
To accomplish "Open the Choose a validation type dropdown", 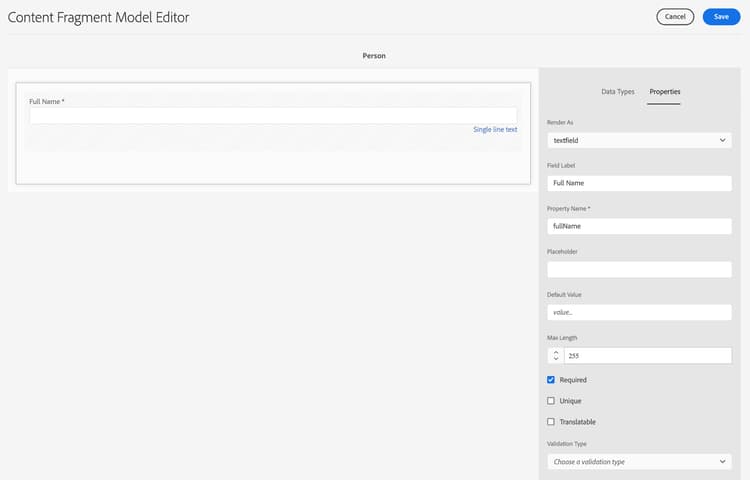I will [640, 461].
